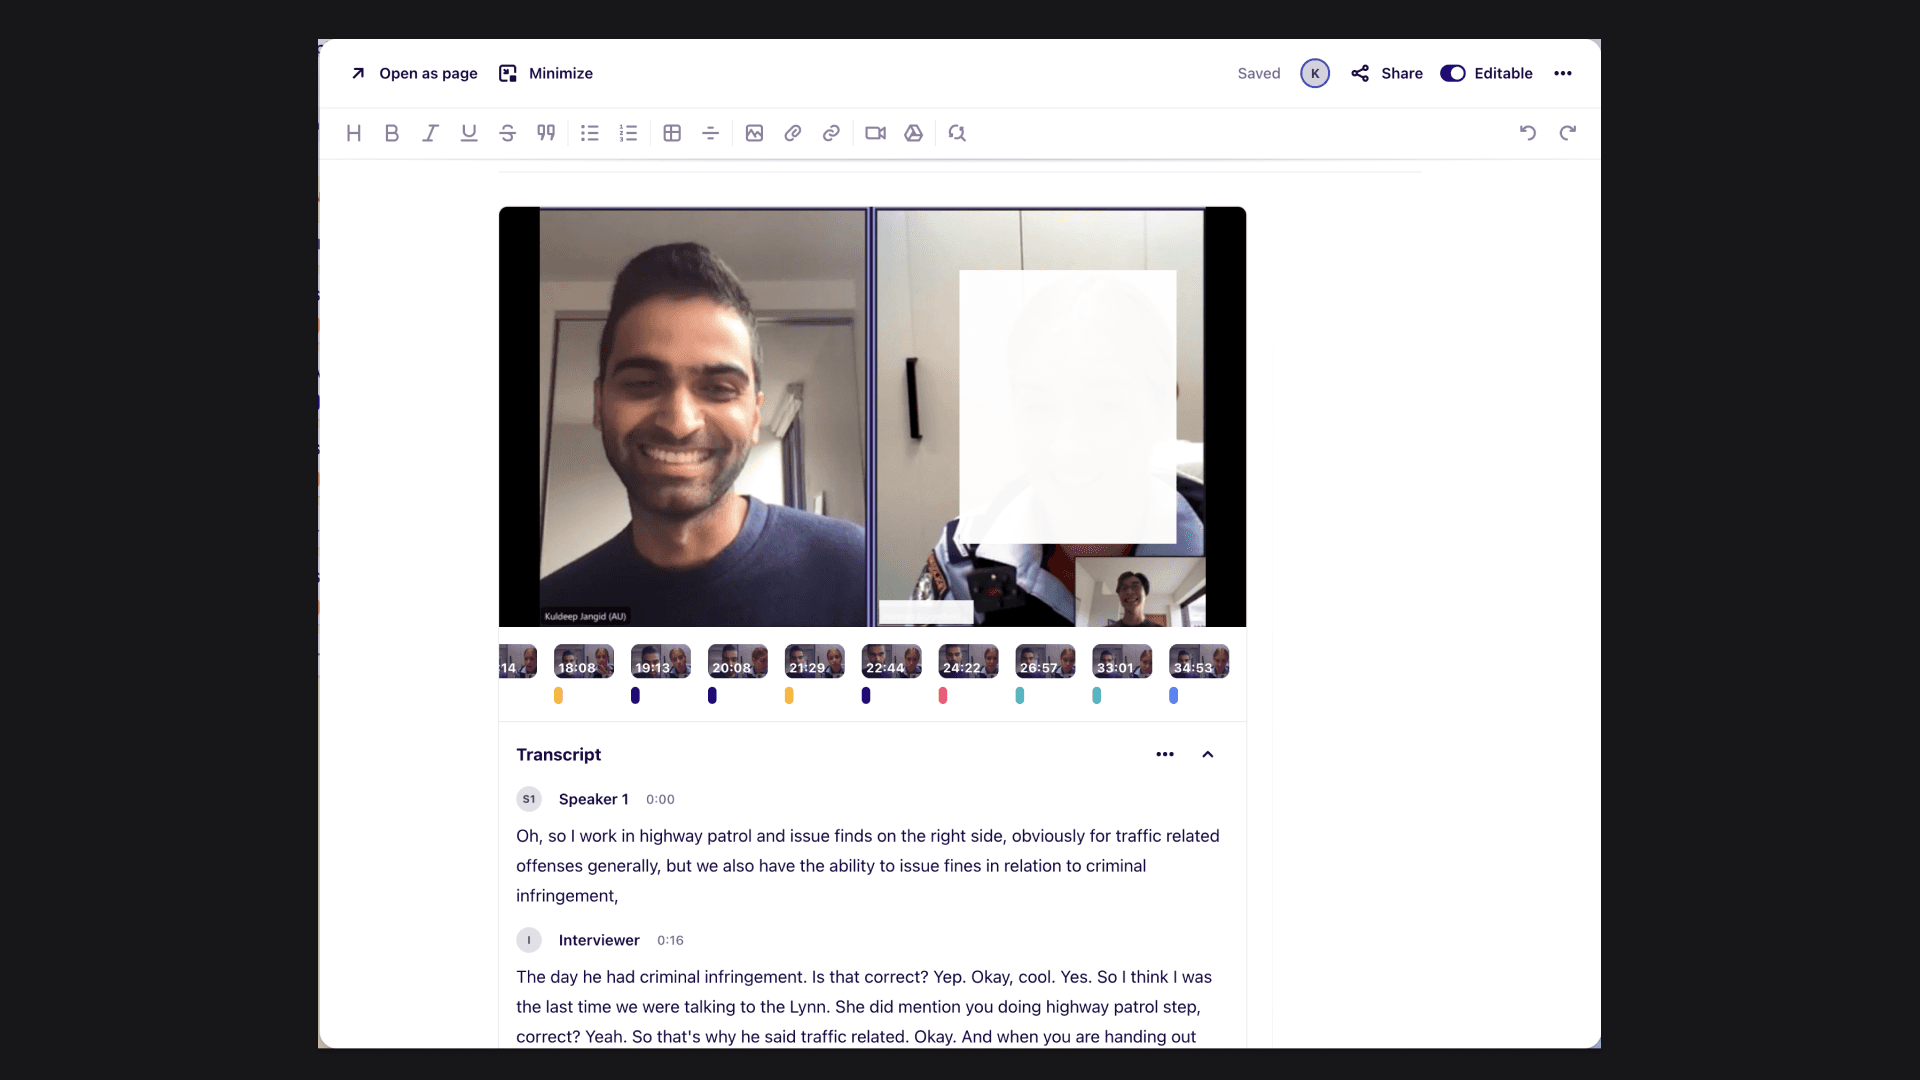Viewport: 1920px width, 1080px height.
Task: Toggle bold text formatting
Action: [x=392, y=133]
